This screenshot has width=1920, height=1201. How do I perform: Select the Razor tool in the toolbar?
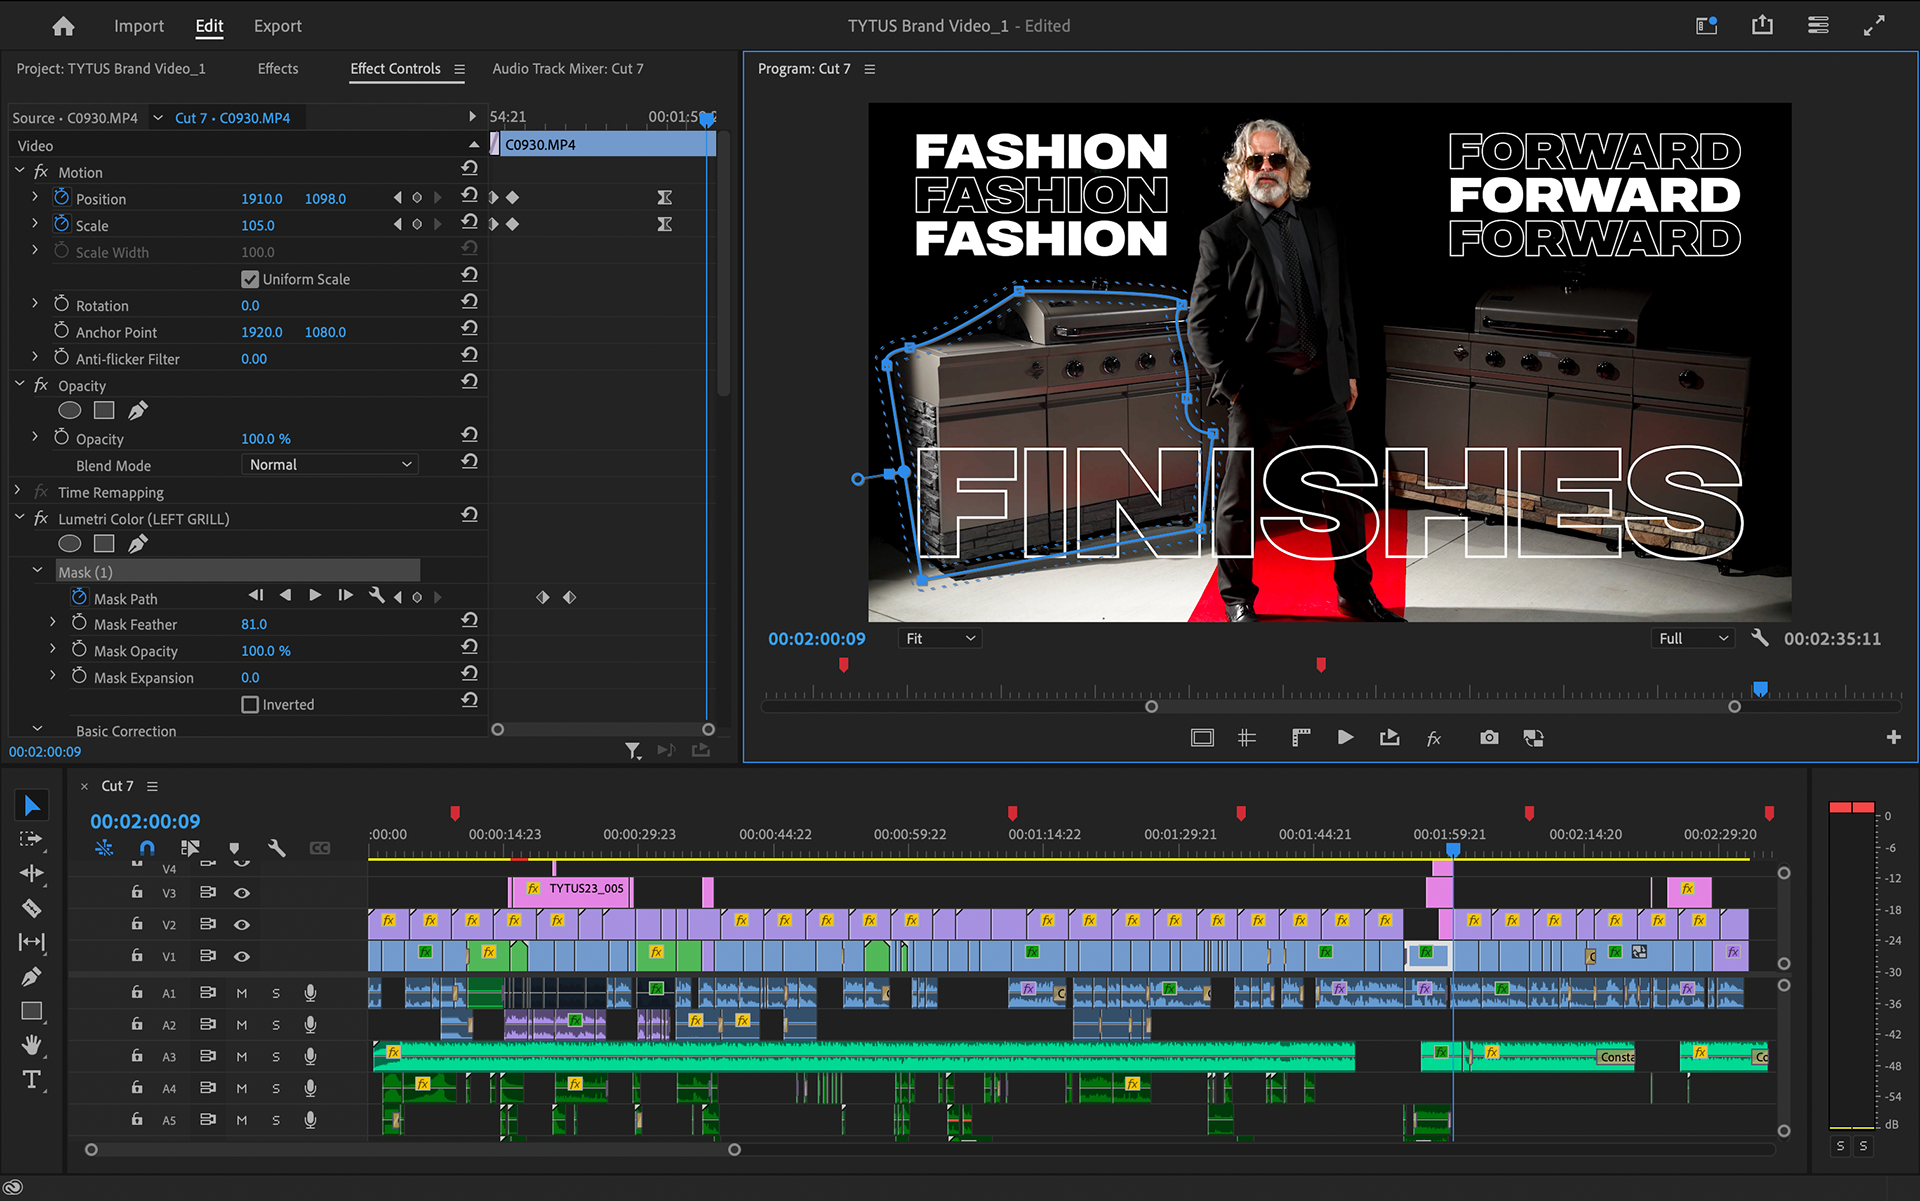[31, 908]
